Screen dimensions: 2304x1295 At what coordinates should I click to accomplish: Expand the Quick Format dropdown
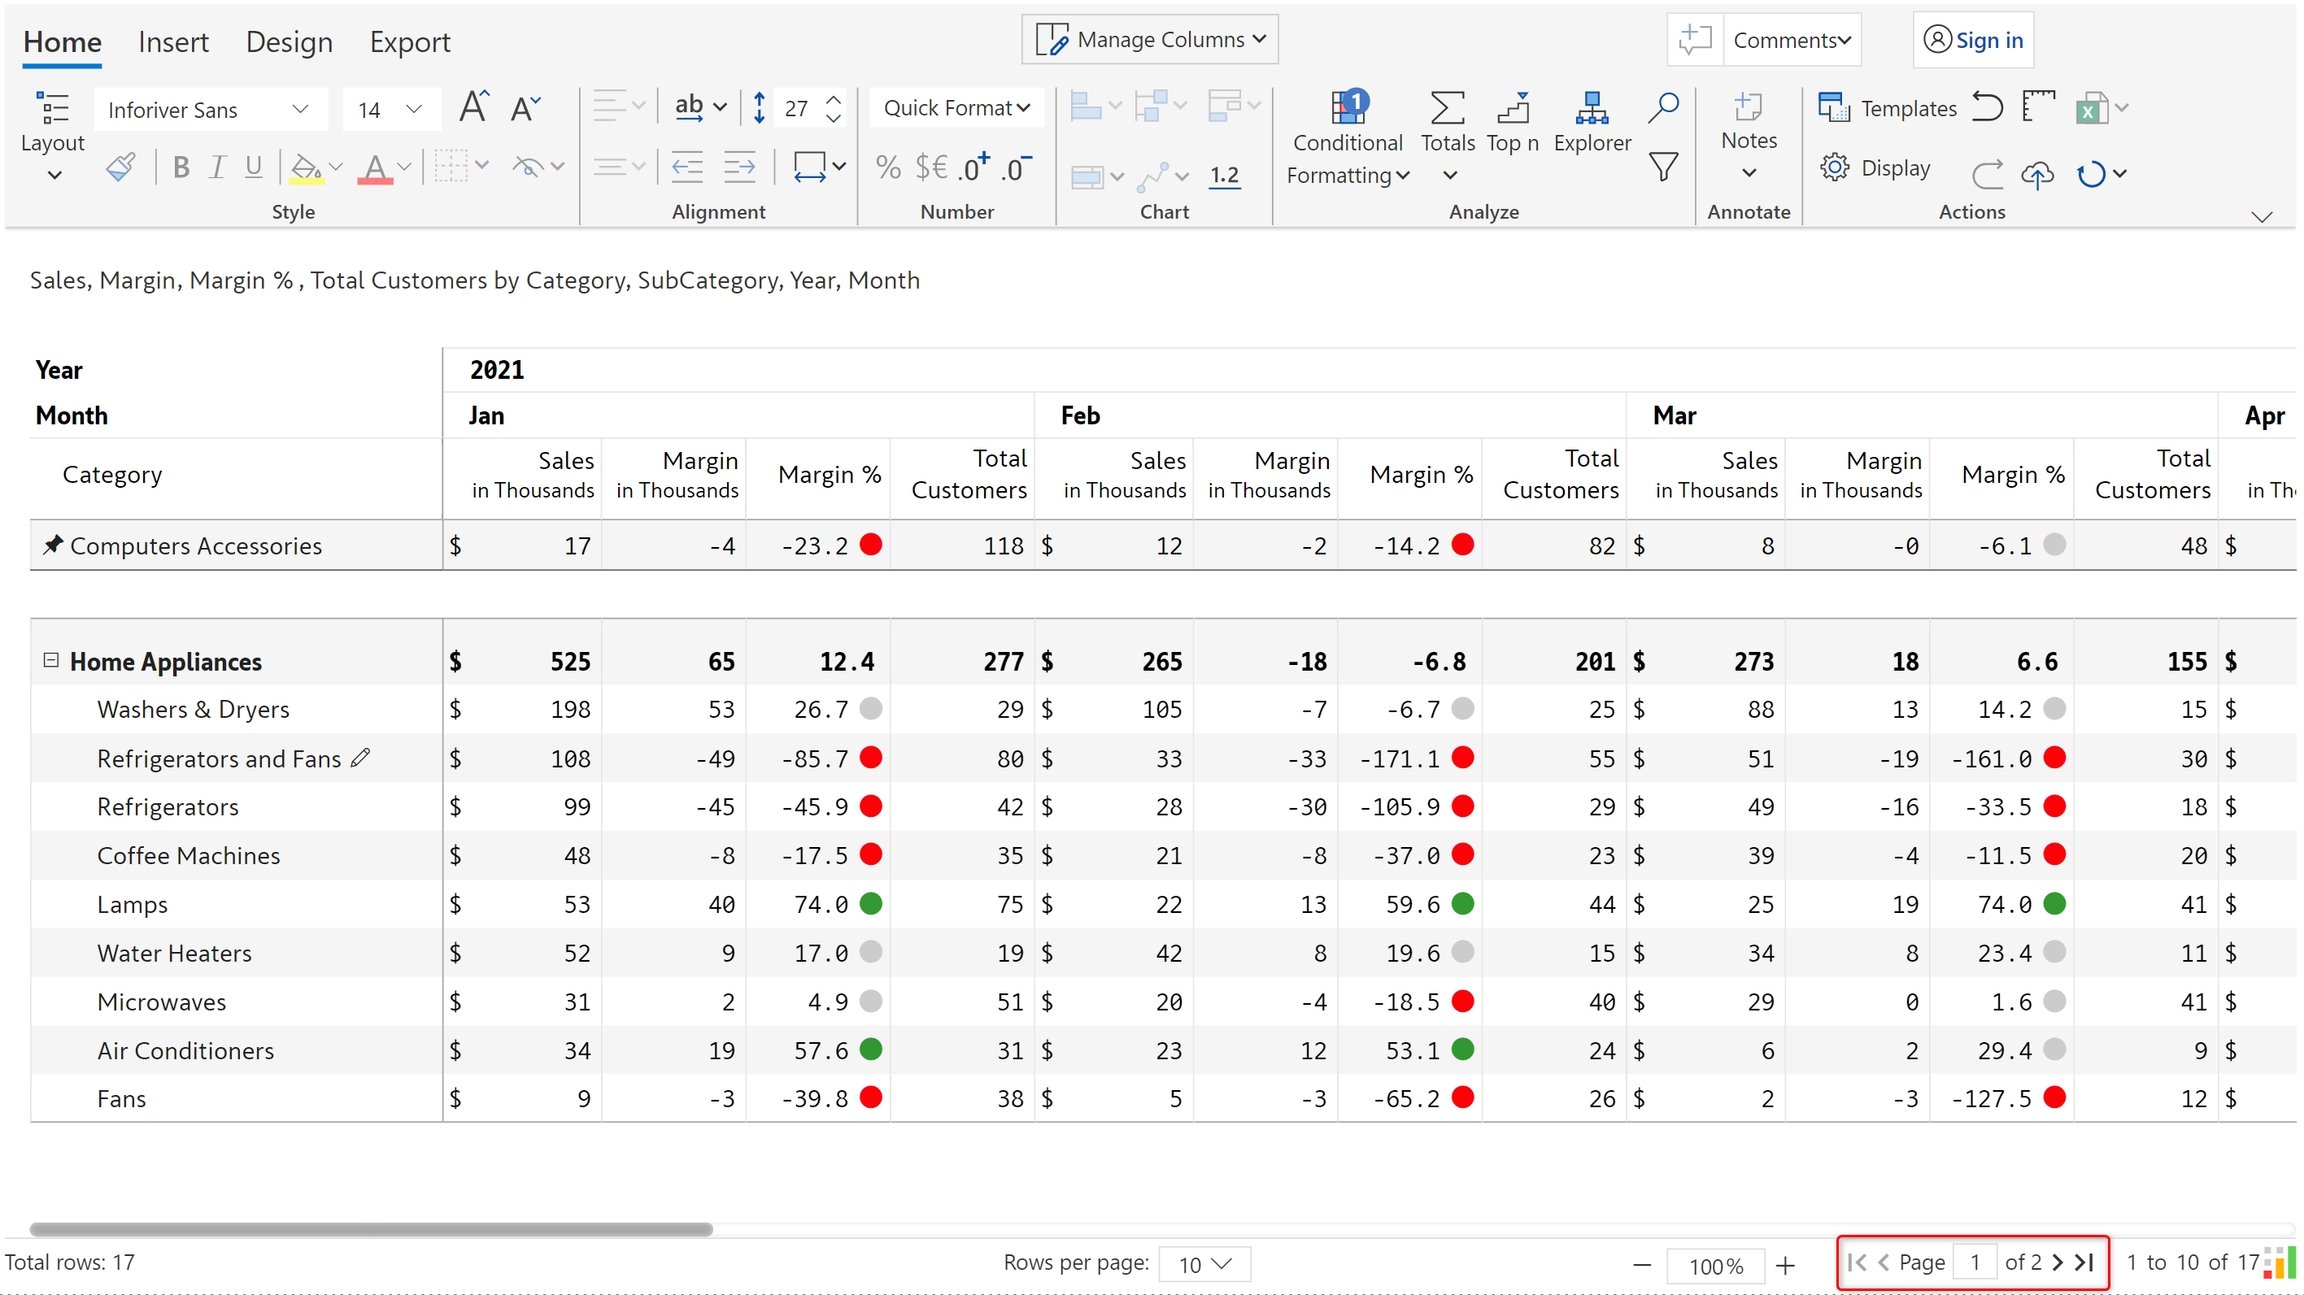click(x=956, y=108)
